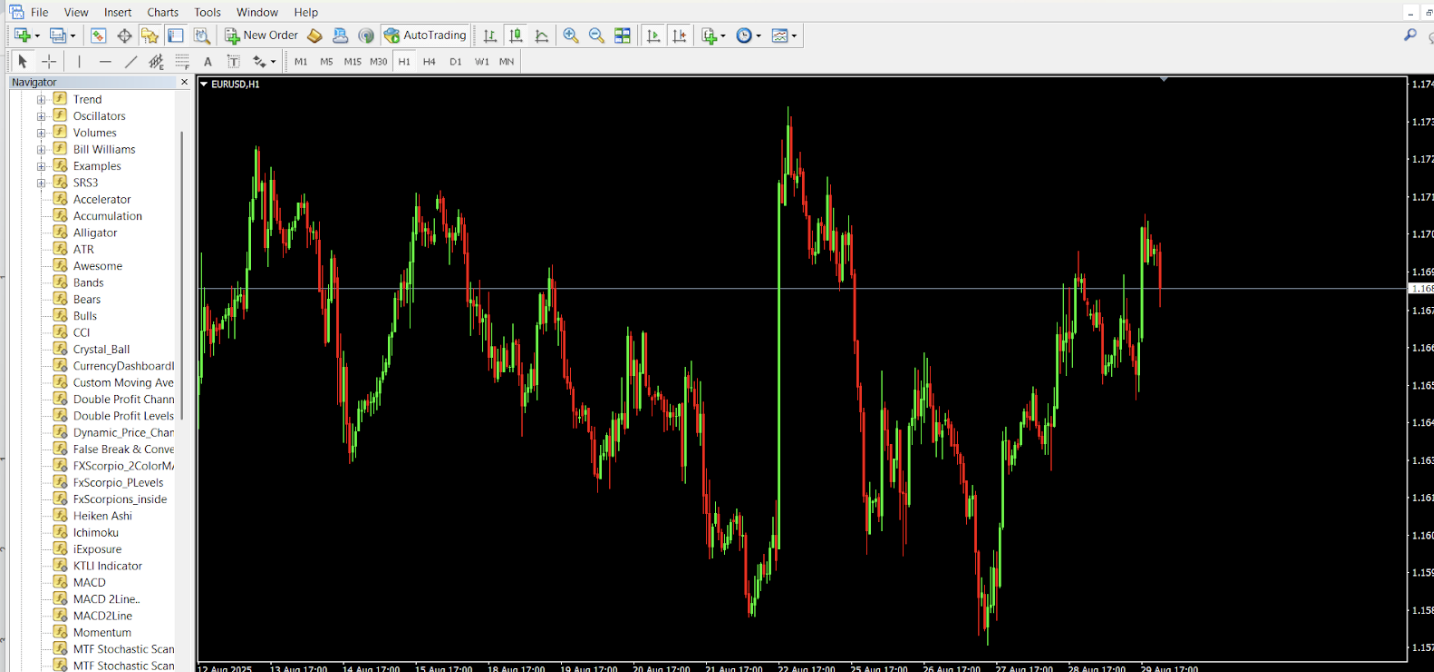Select the Heiken Ashi indicator in Navigator
Image resolution: width=1434 pixels, height=672 pixels.
pyautogui.click(x=102, y=516)
